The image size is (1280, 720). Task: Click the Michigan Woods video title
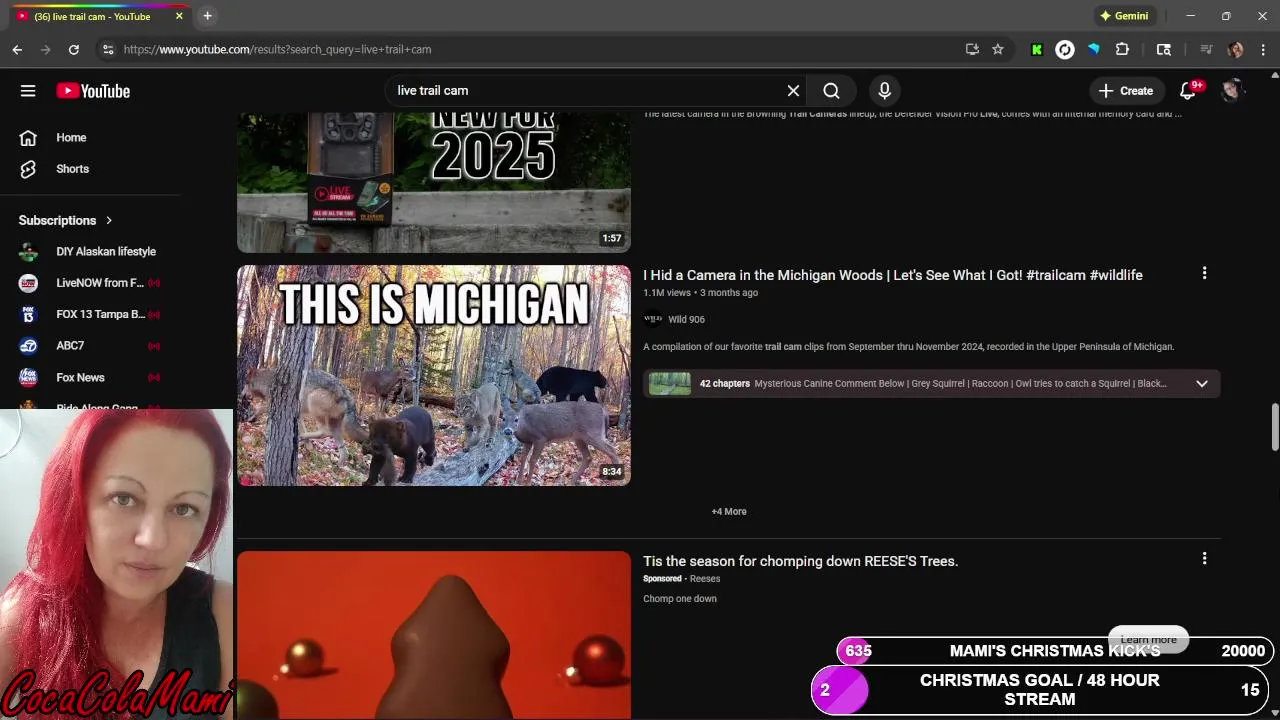pos(892,275)
